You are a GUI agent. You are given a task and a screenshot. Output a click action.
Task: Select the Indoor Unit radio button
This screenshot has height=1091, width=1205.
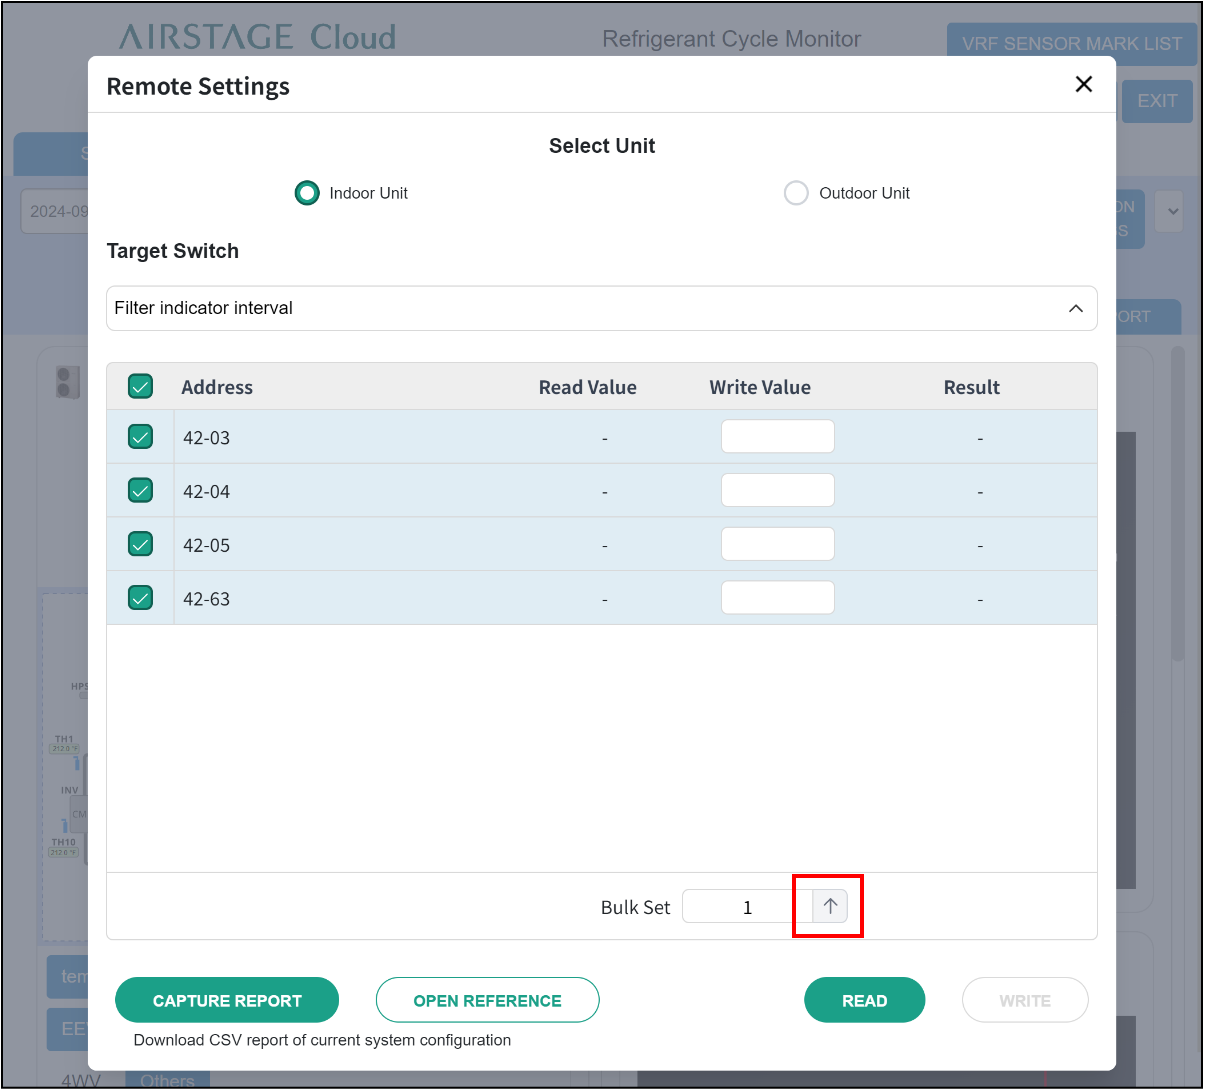tap(307, 193)
